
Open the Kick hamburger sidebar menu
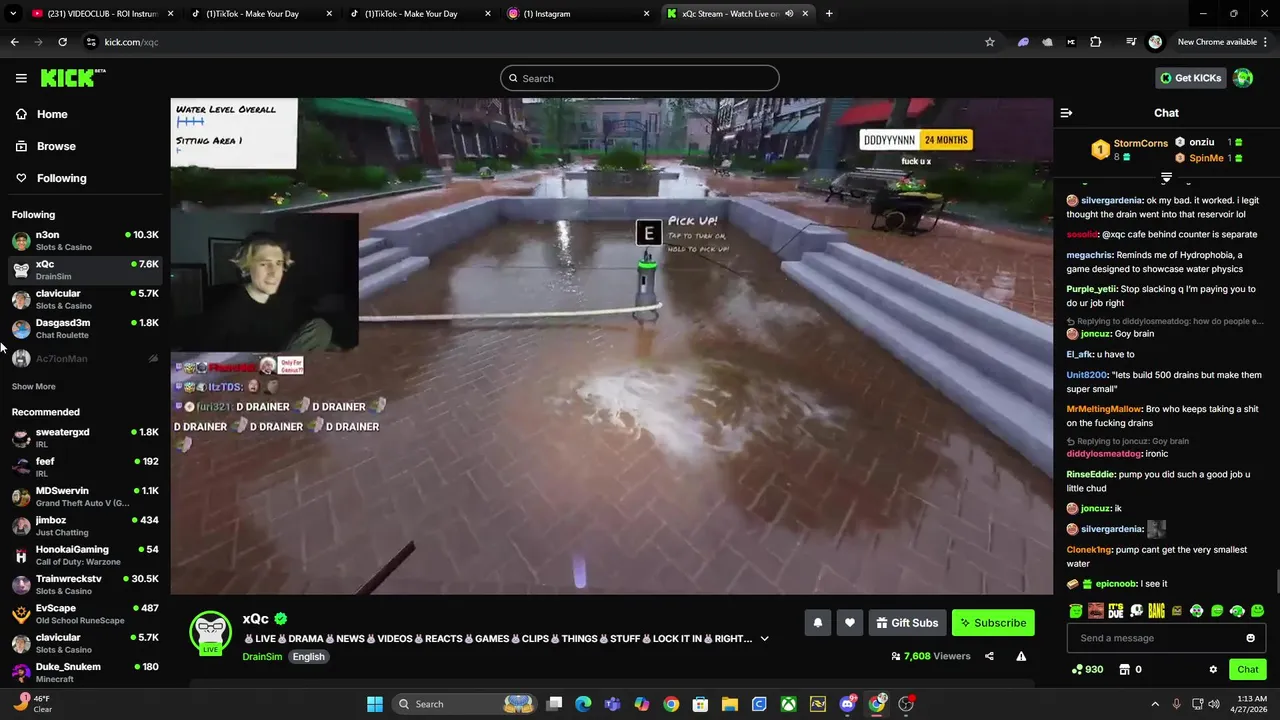click(x=21, y=78)
